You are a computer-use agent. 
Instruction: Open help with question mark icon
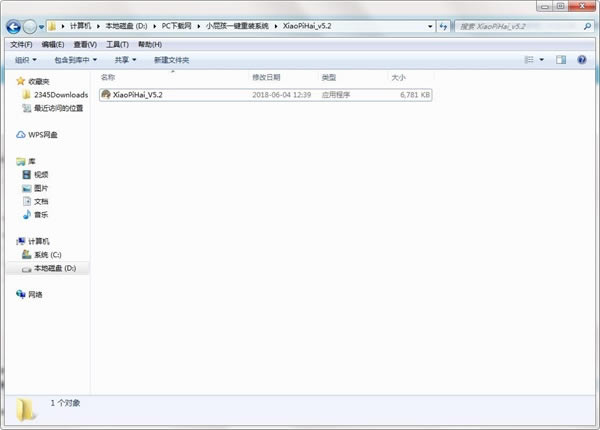coord(582,60)
